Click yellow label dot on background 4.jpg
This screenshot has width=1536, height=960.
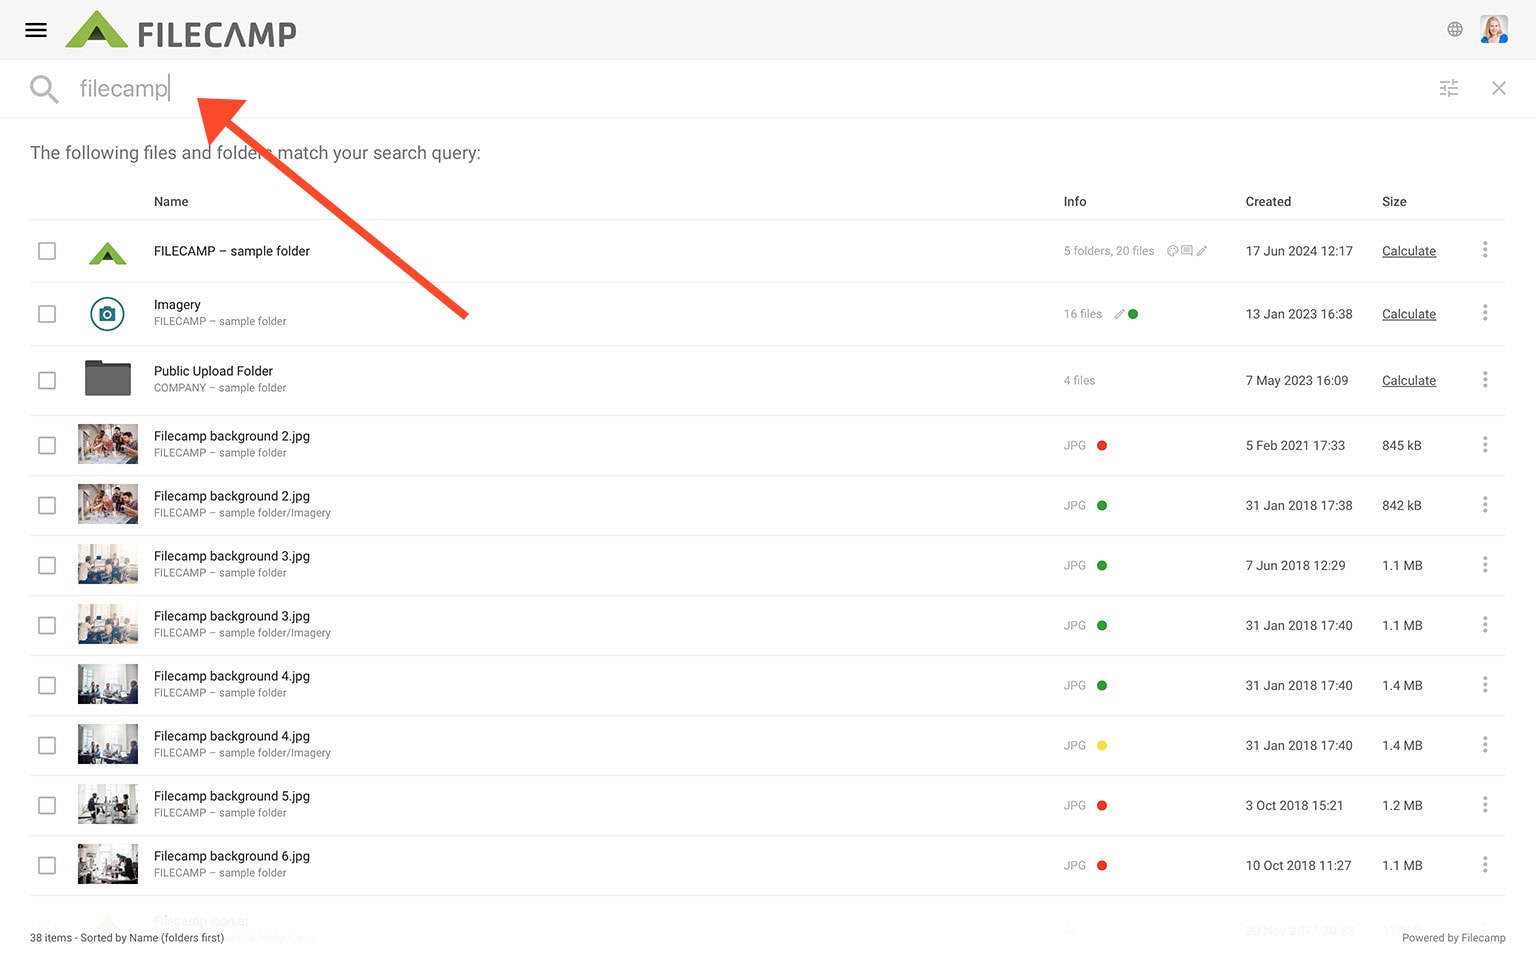coord(1102,746)
